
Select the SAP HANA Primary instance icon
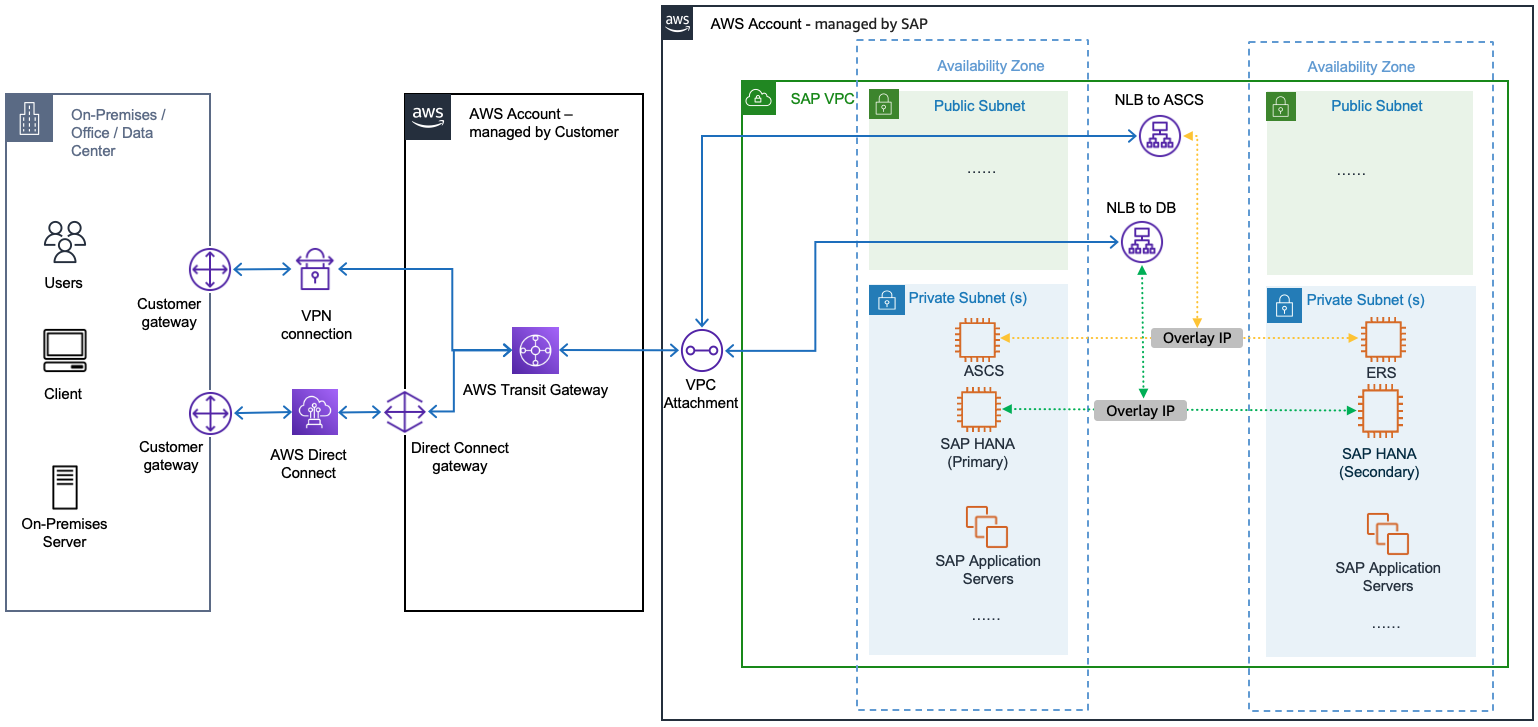[x=978, y=410]
